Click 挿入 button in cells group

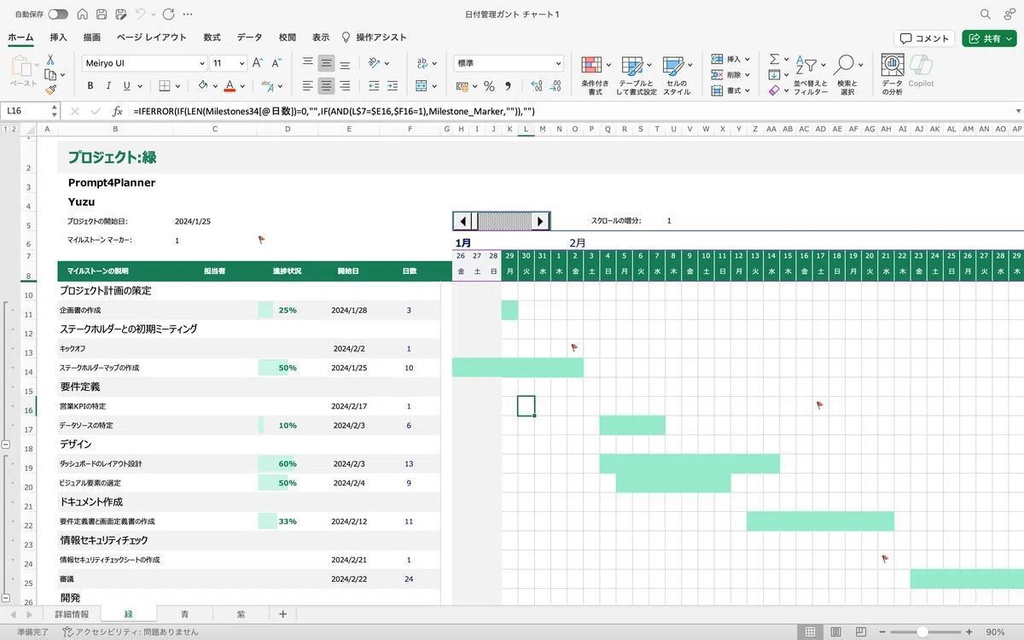(730, 59)
